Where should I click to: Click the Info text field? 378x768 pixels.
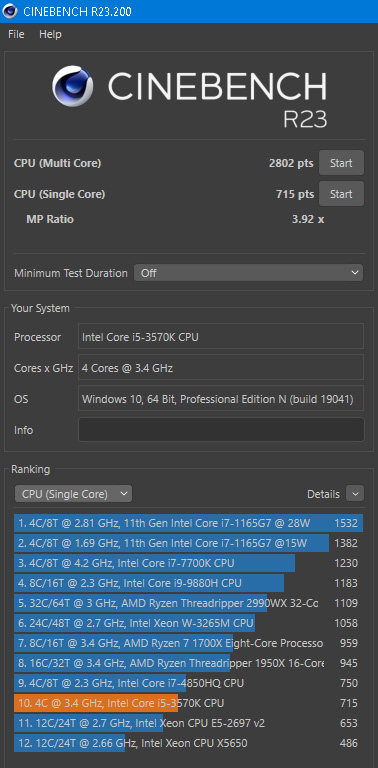pyautogui.click(x=221, y=430)
